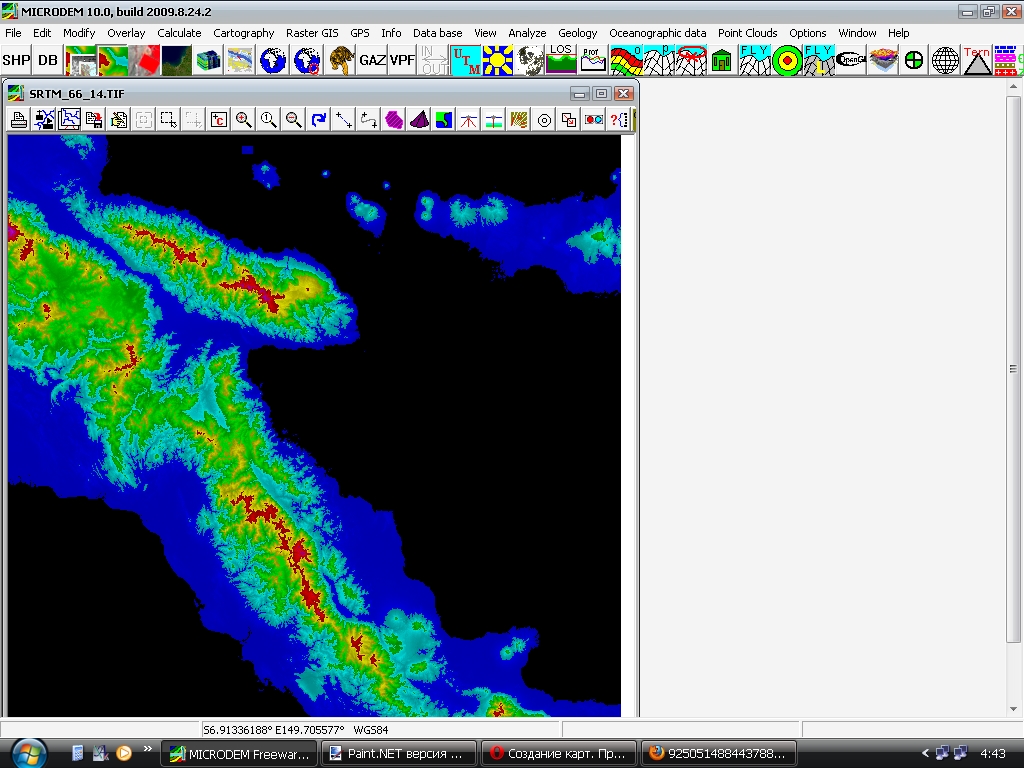Click the zoom in magnifier icon
1024x768 pixels.
tap(243, 120)
